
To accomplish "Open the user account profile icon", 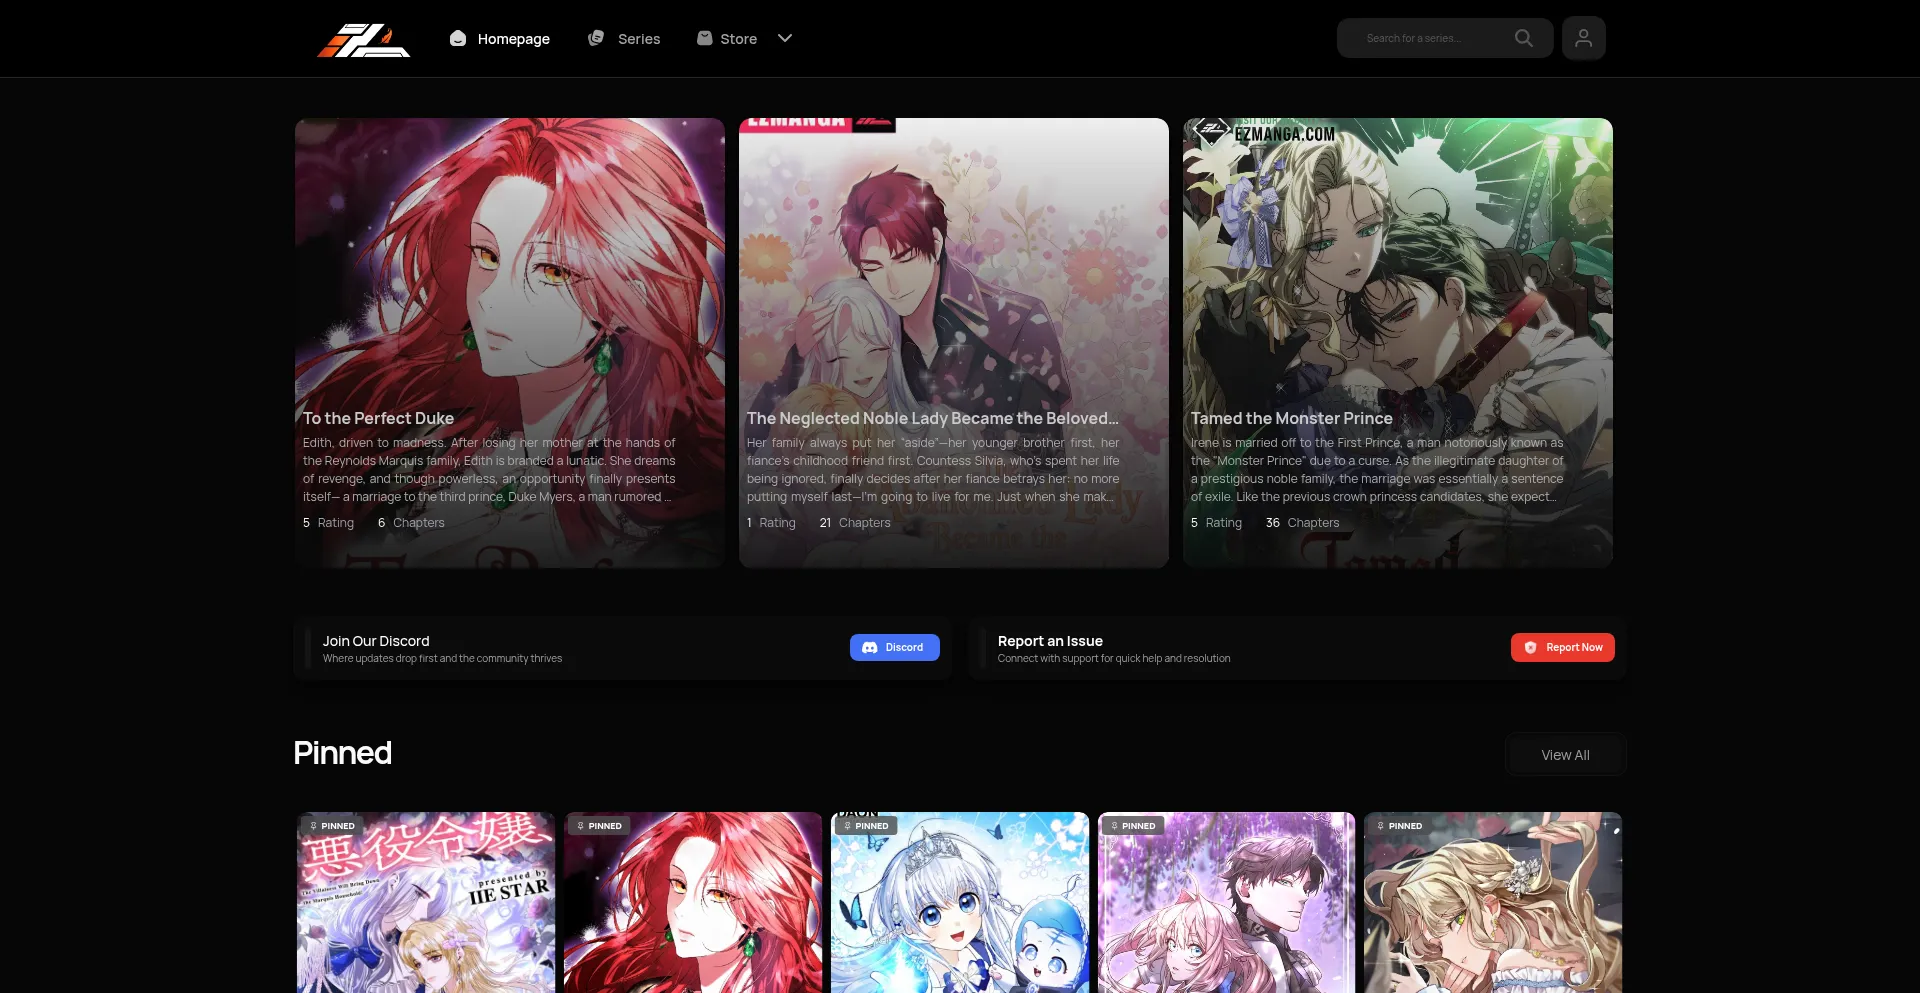I will coord(1583,38).
